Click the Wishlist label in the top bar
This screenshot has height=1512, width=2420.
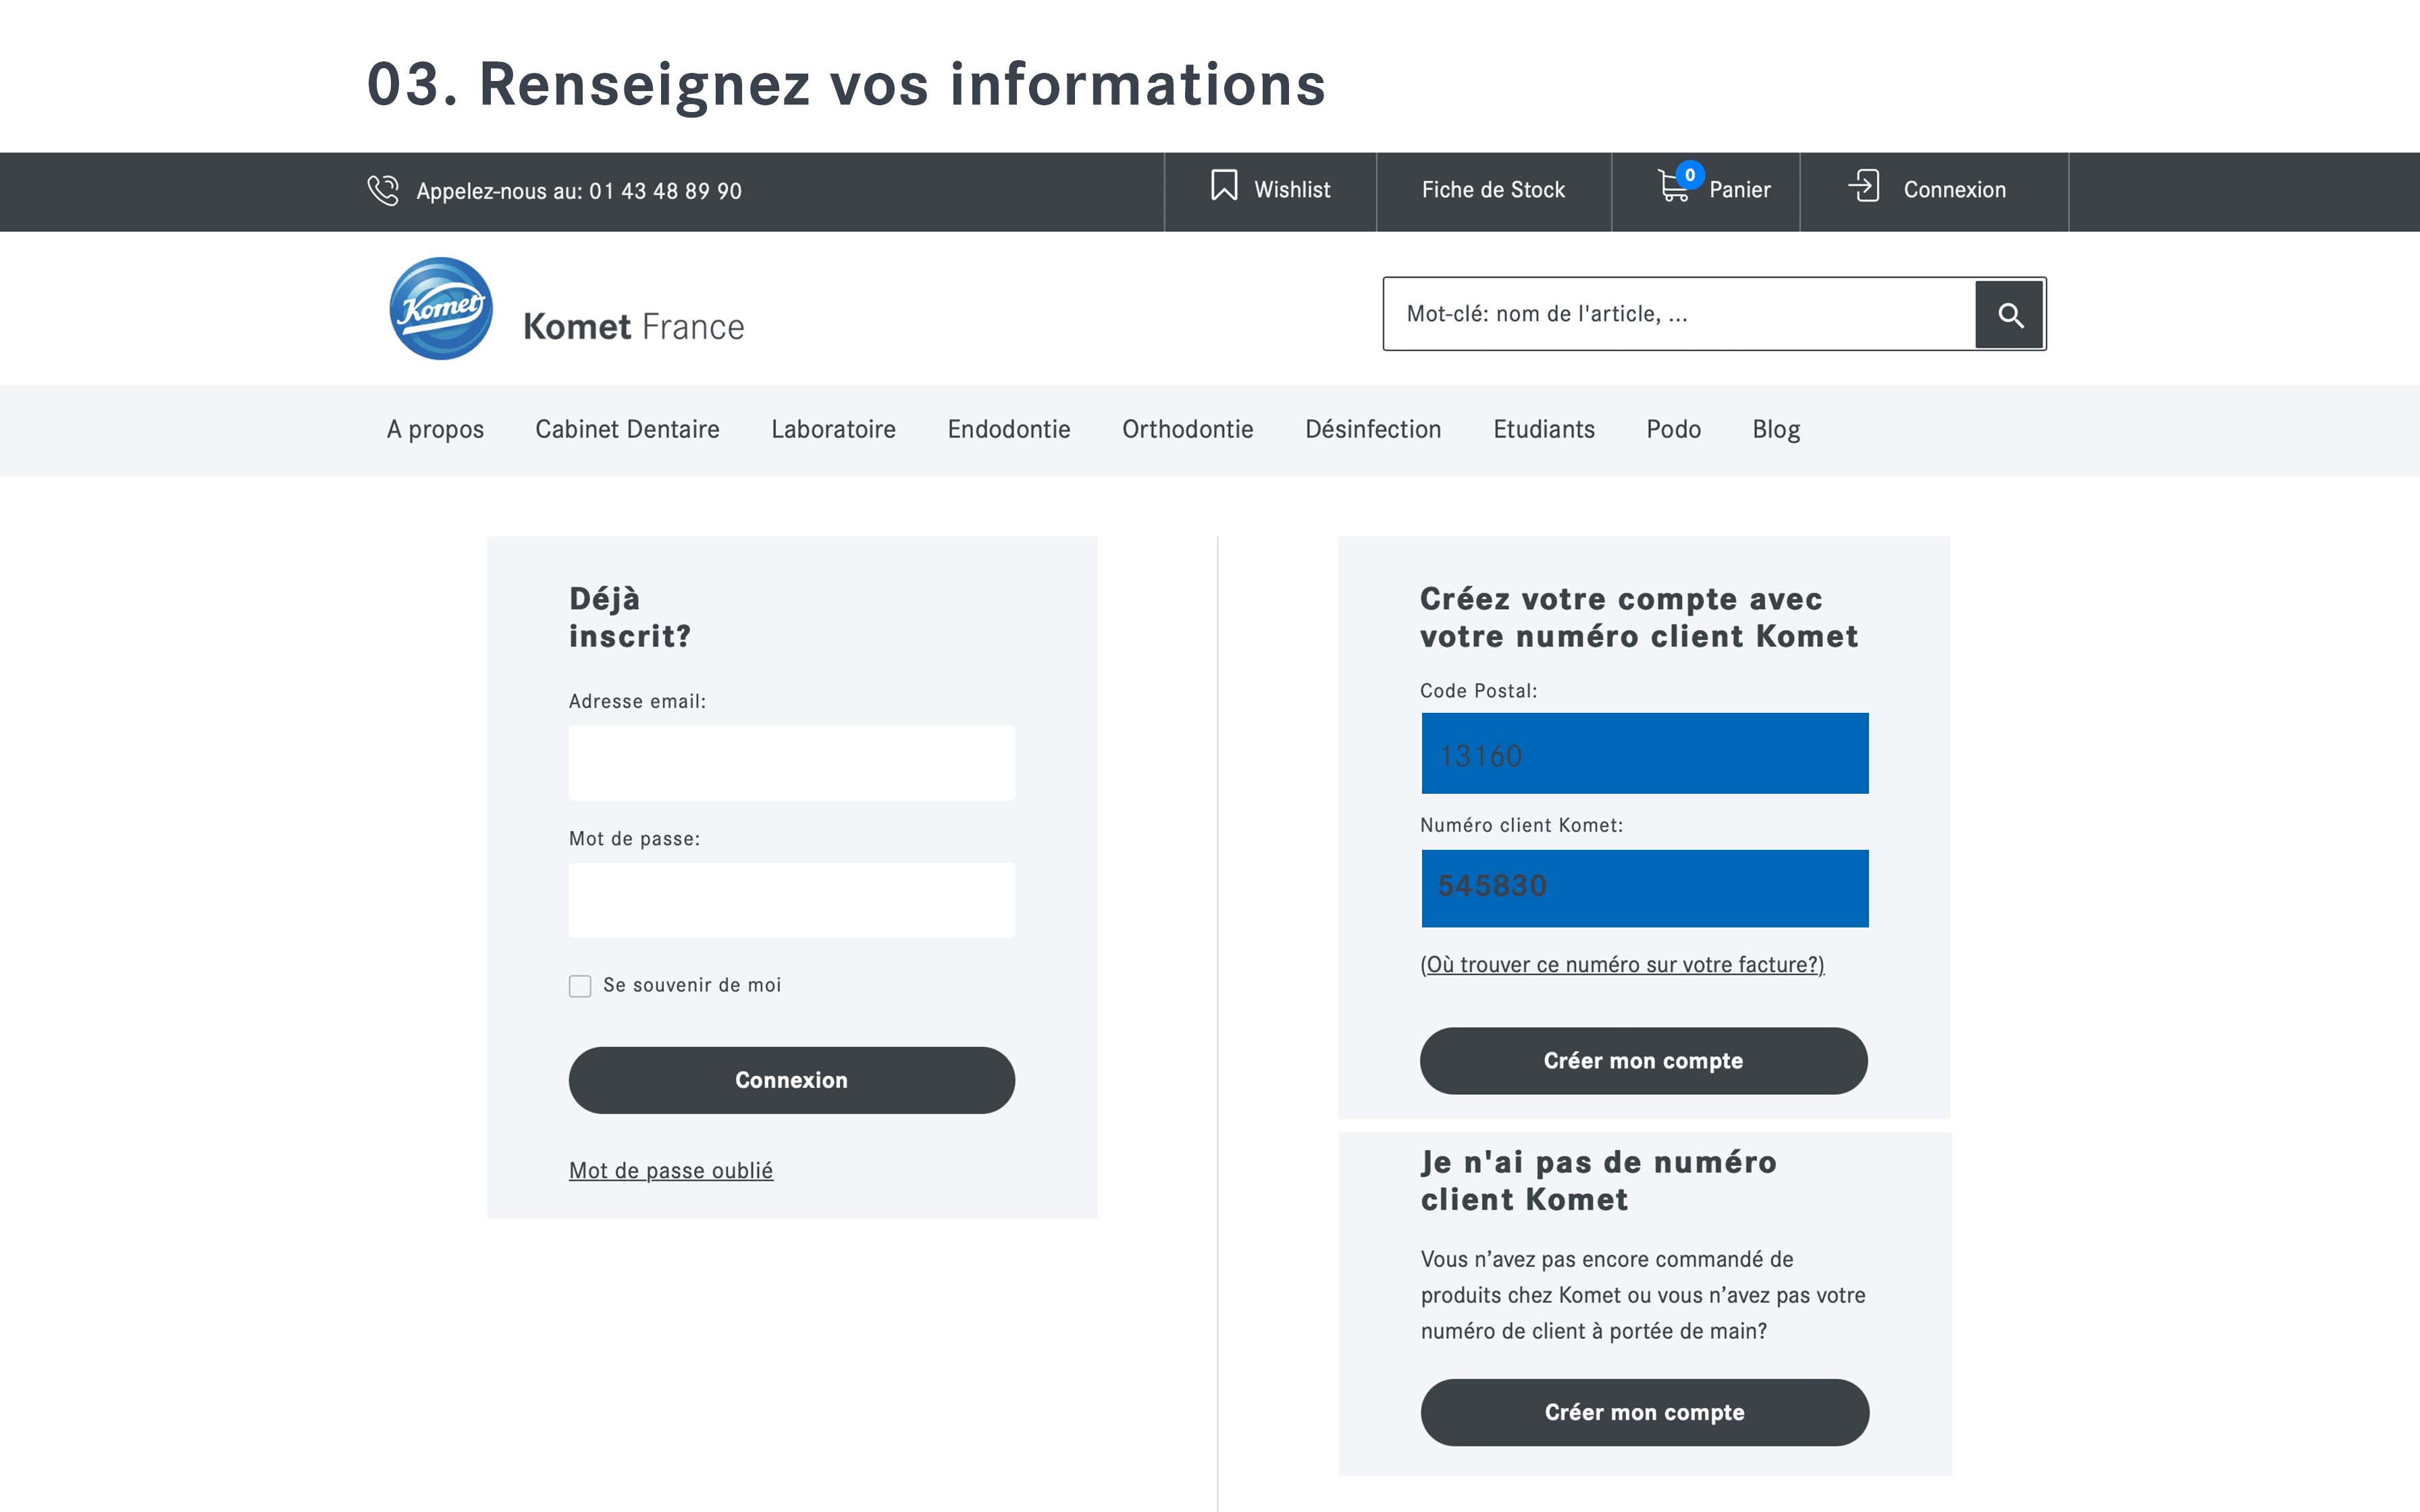(x=1292, y=190)
